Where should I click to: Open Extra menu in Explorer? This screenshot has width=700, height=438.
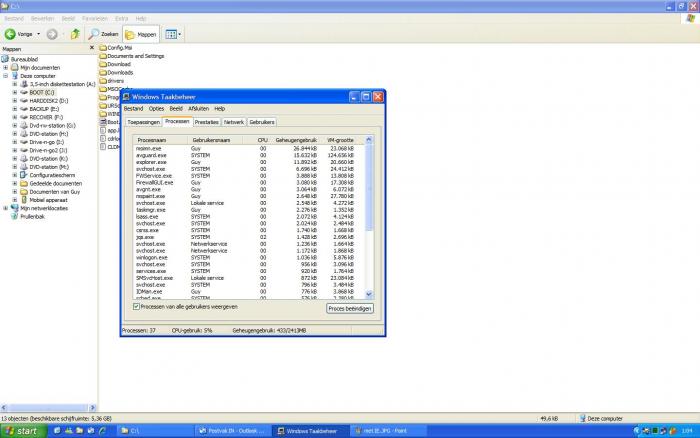[x=121, y=18]
